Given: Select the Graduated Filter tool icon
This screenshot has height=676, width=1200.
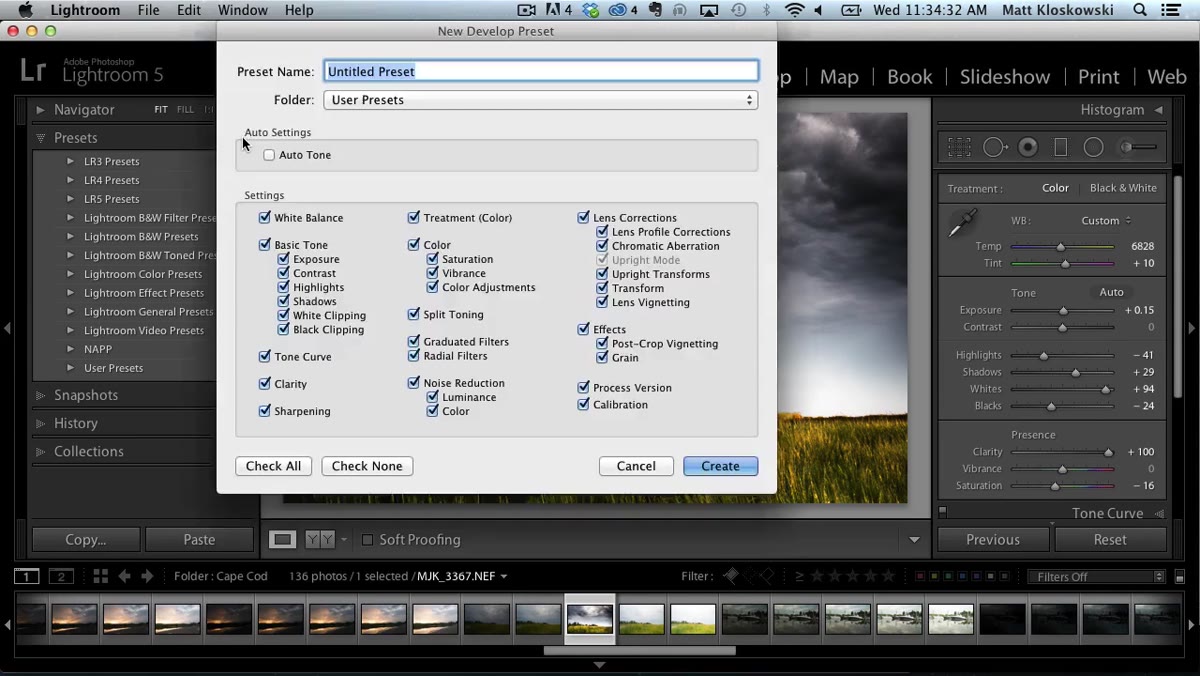Looking at the screenshot, I should [x=1061, y=147].
